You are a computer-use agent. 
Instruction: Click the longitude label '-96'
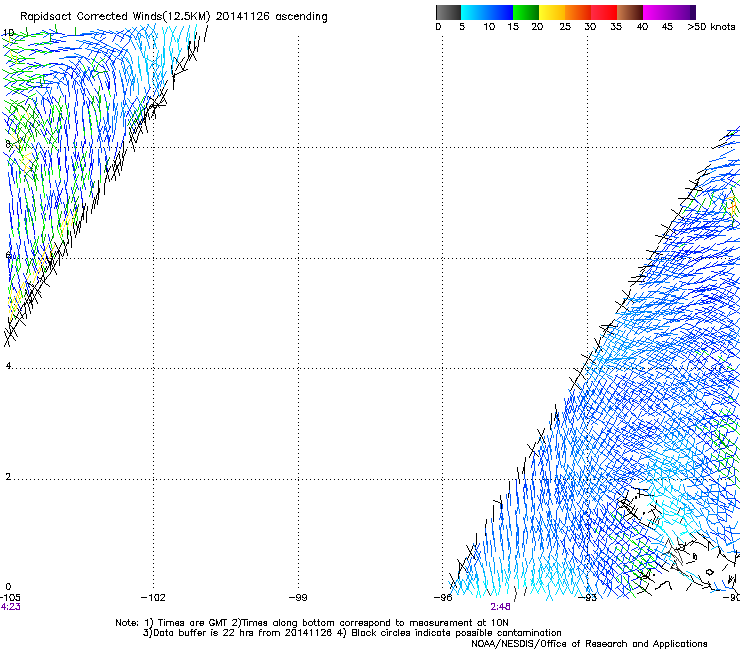tap(443, 598)
